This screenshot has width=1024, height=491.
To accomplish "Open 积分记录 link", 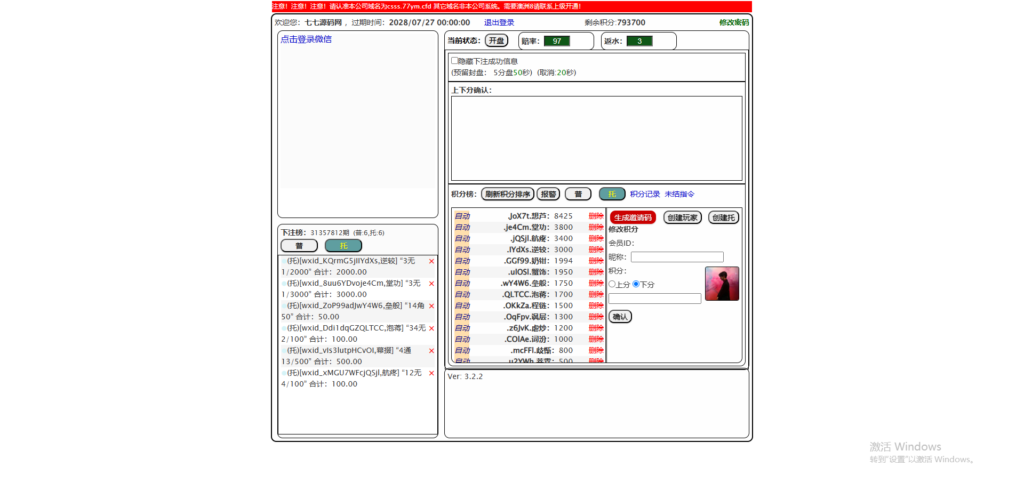I will (645, 194).
